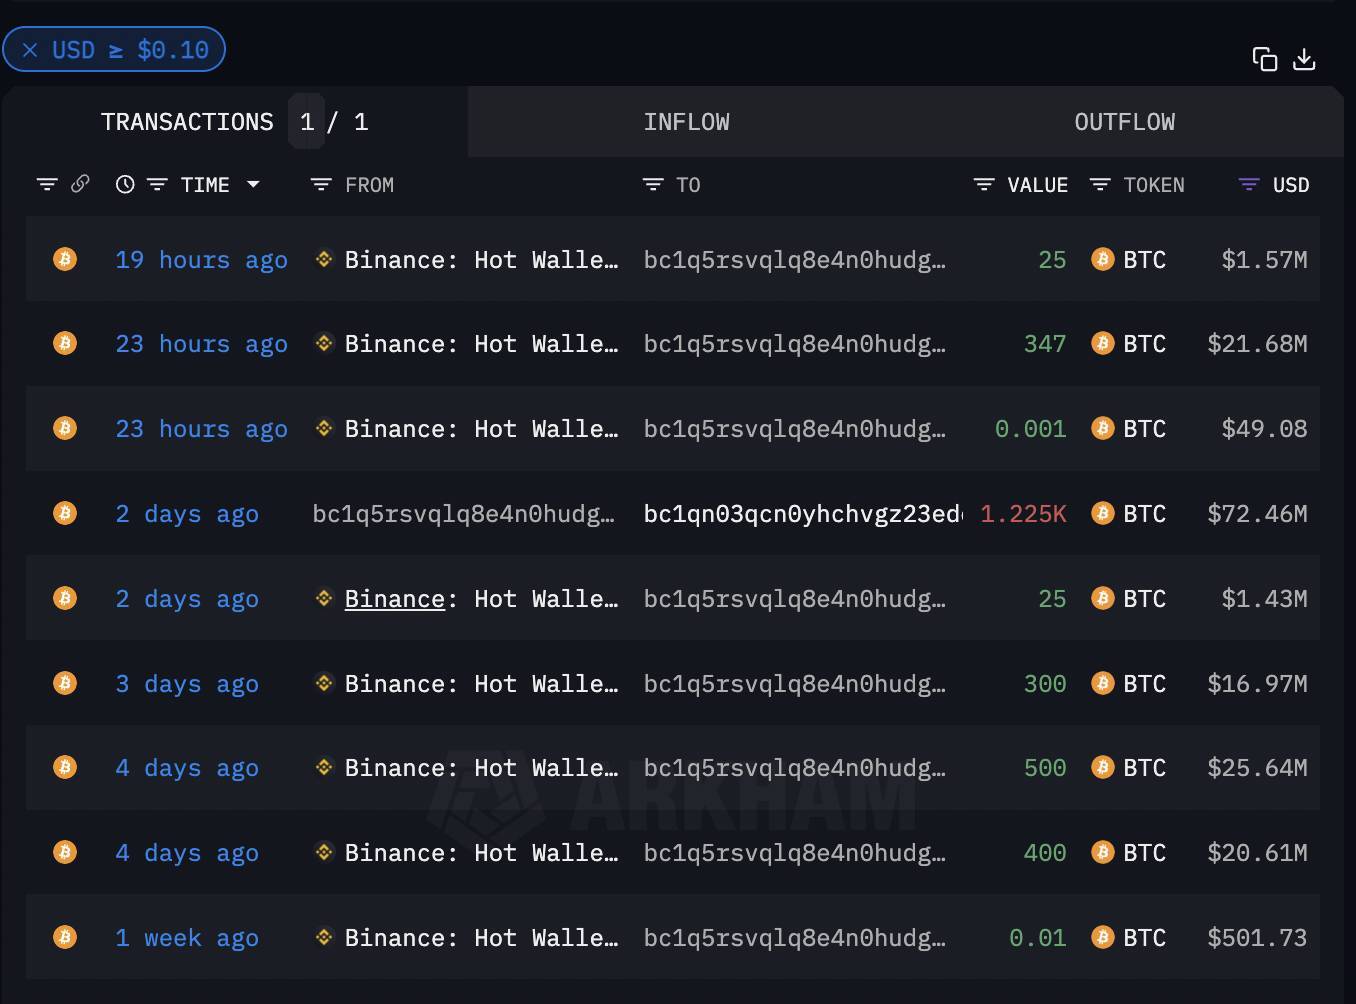This screenshot has width=1356, height=1004.
Task: Click the Binance logo in the $1.57M row
Action: coord(324,259)
